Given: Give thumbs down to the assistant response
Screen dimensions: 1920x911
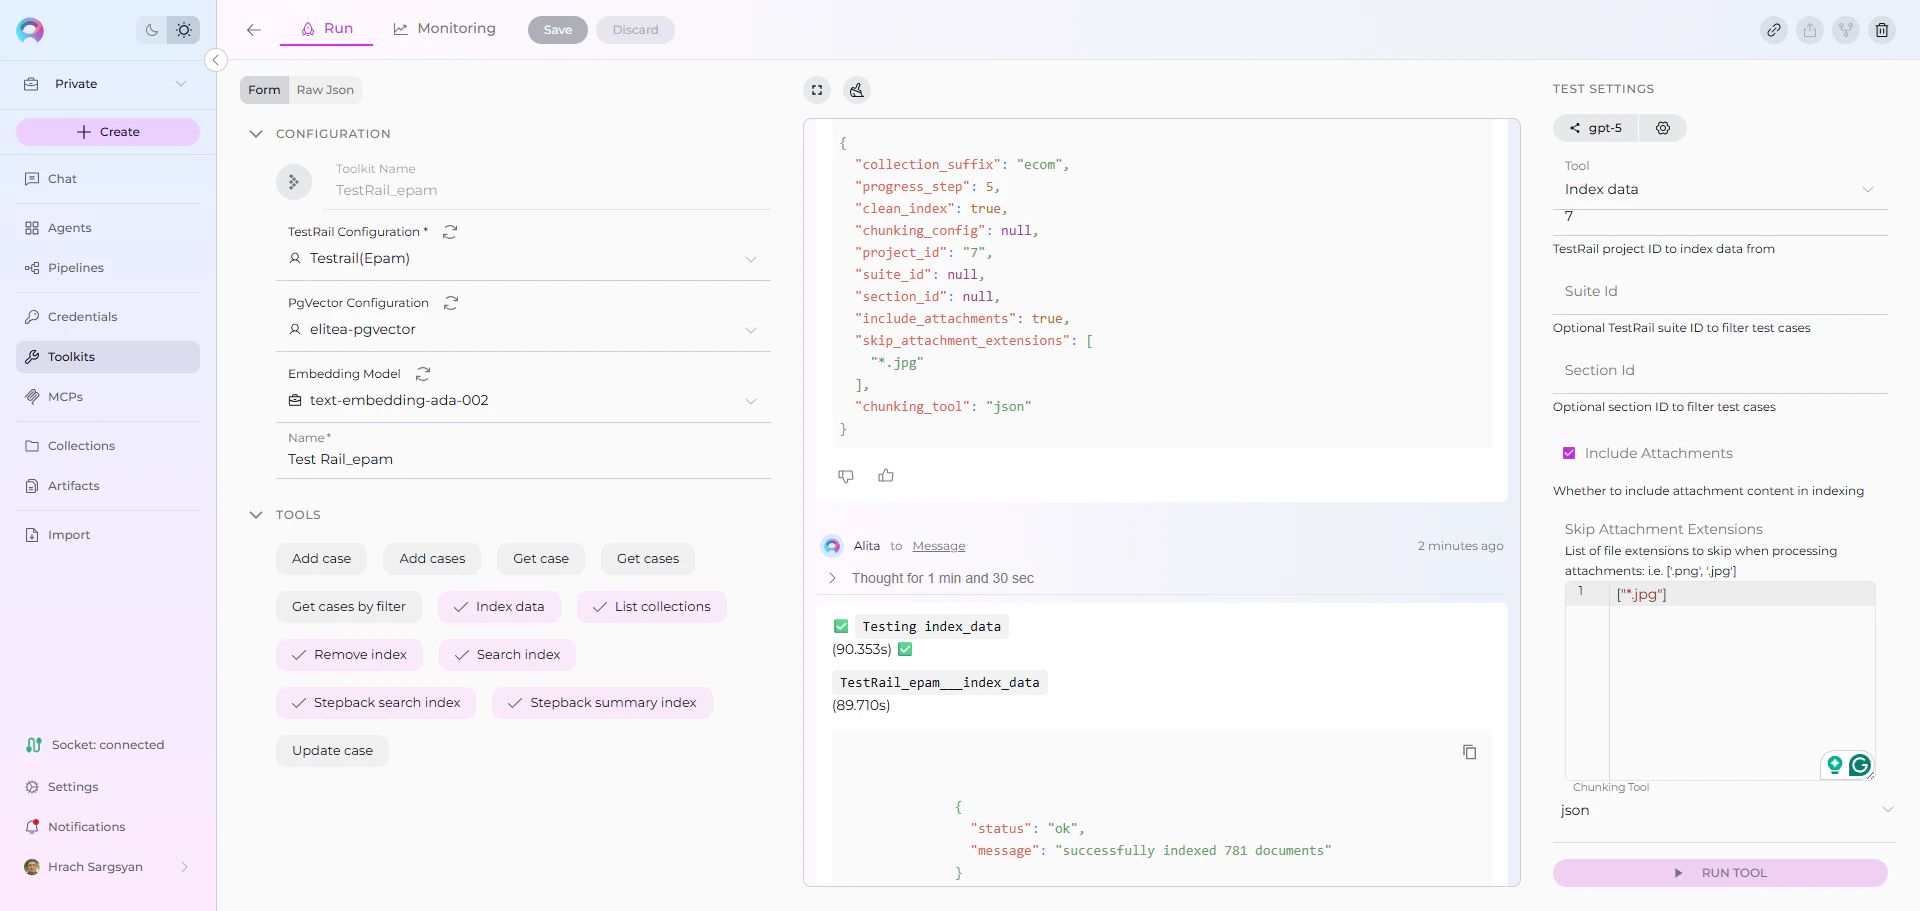Looking at the screenshot, I should 845,476.
